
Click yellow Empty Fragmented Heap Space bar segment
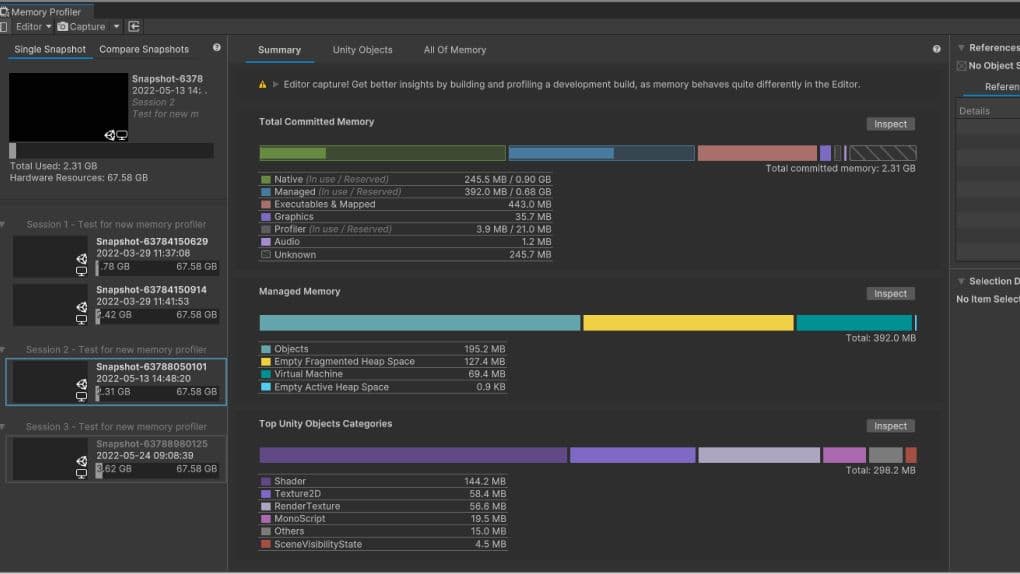688,323
